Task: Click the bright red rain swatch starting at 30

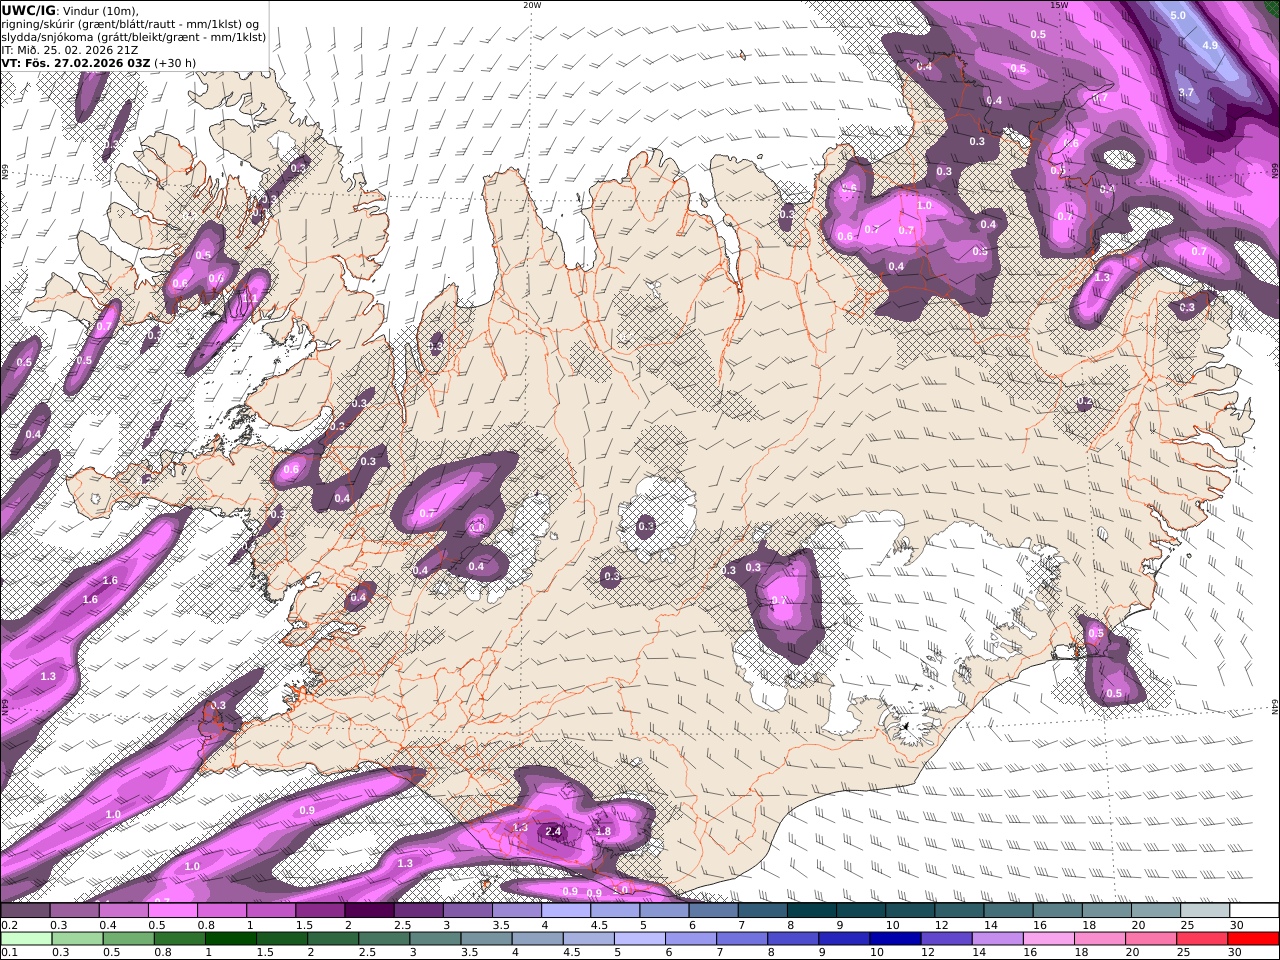Action: coord(1254,939)
